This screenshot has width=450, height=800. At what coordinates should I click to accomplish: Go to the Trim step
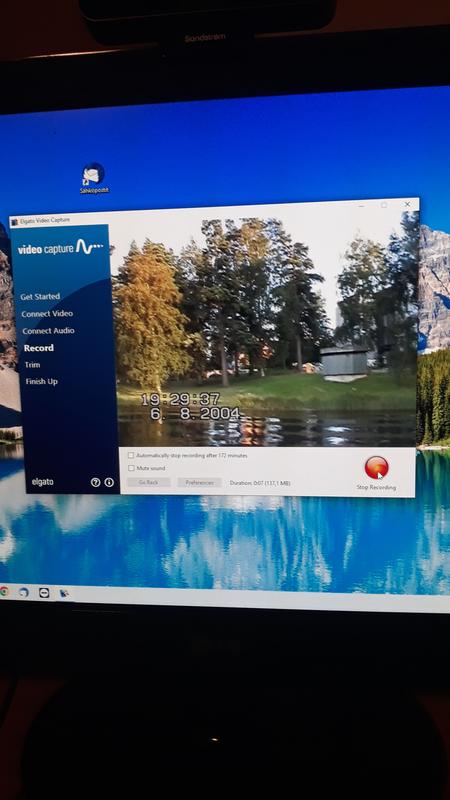point(33,365)
